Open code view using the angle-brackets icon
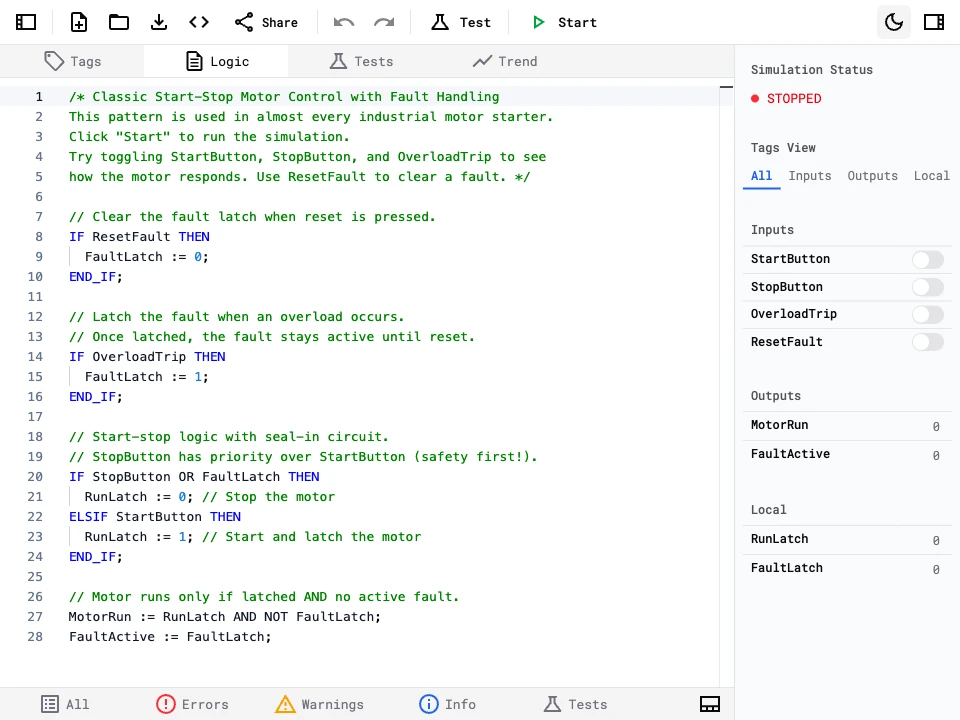Screen dimensions: 960x720 (x=198, y=21)
